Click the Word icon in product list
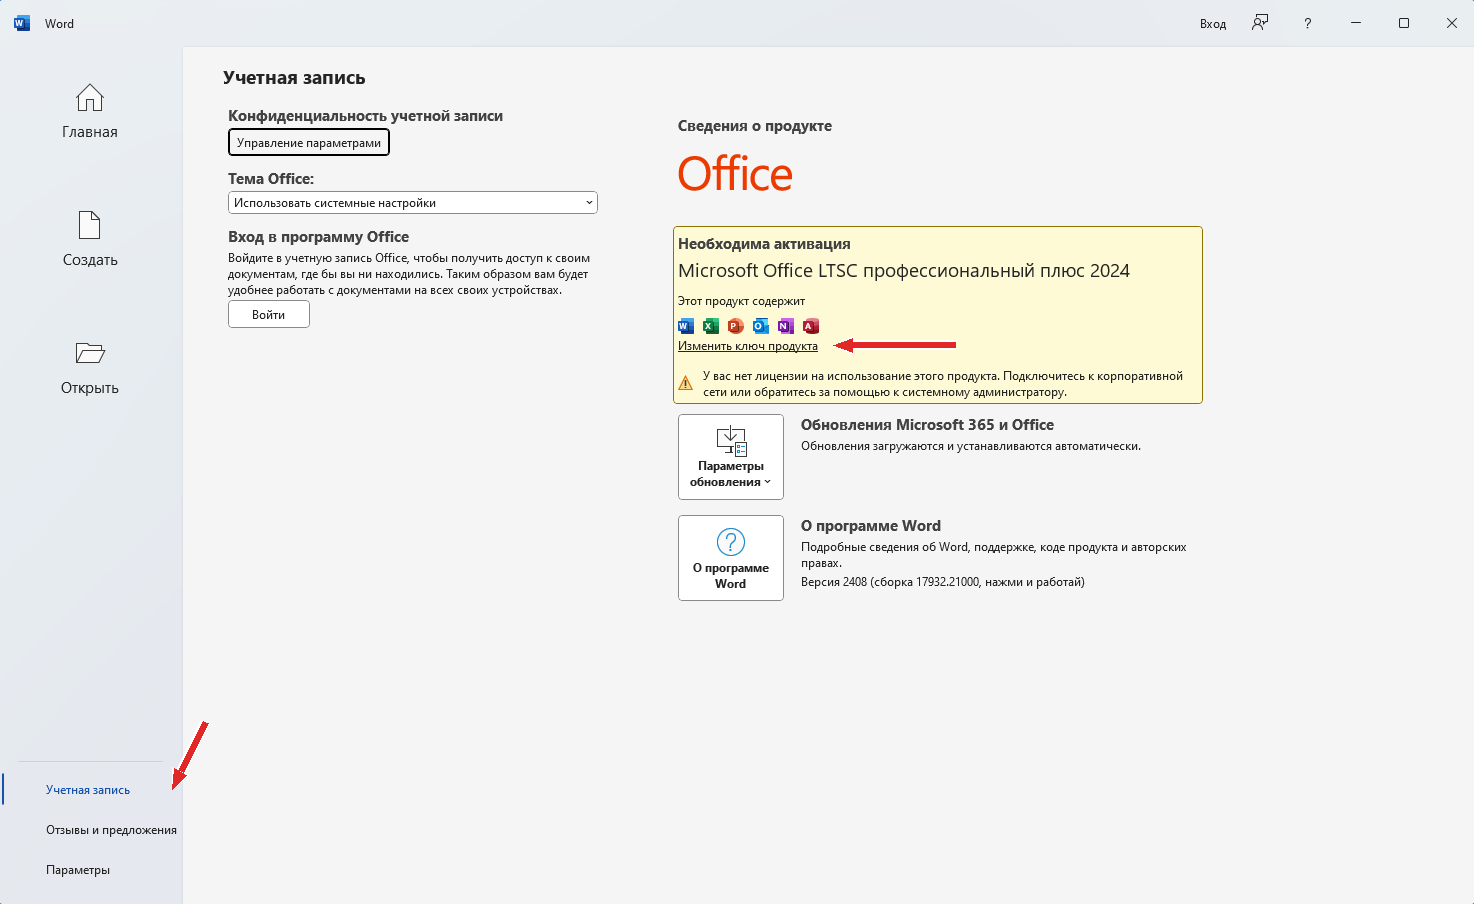 point(686,326)
